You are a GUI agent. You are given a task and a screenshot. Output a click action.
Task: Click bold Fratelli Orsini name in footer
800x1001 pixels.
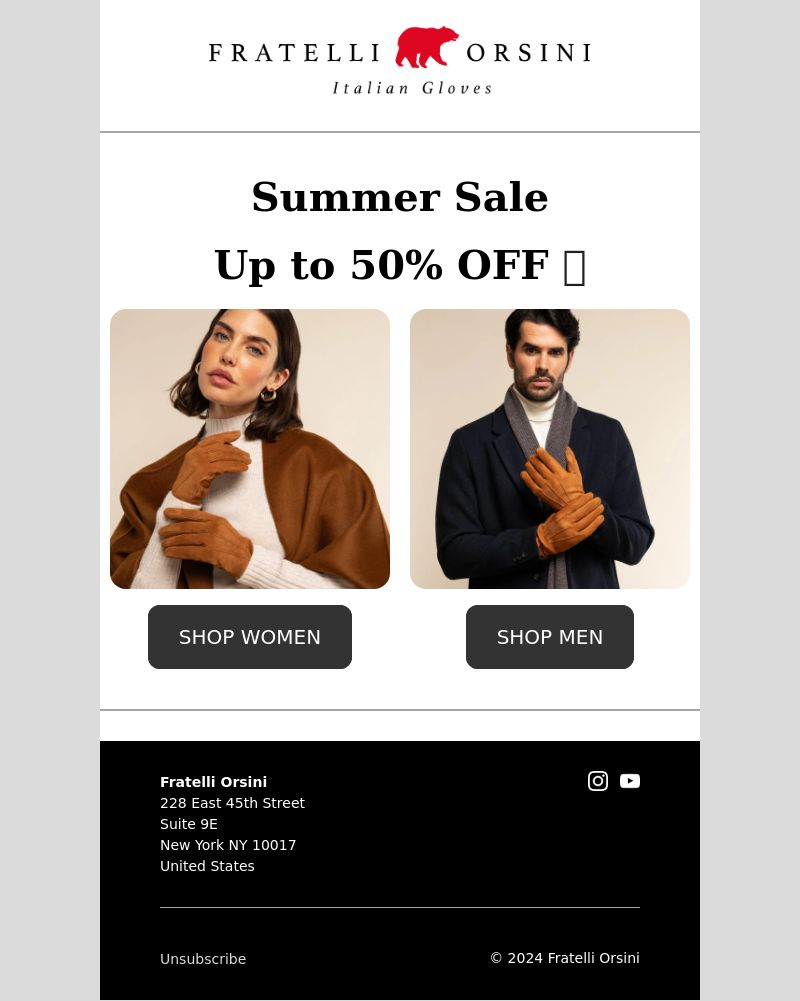[x=213, y=782]
